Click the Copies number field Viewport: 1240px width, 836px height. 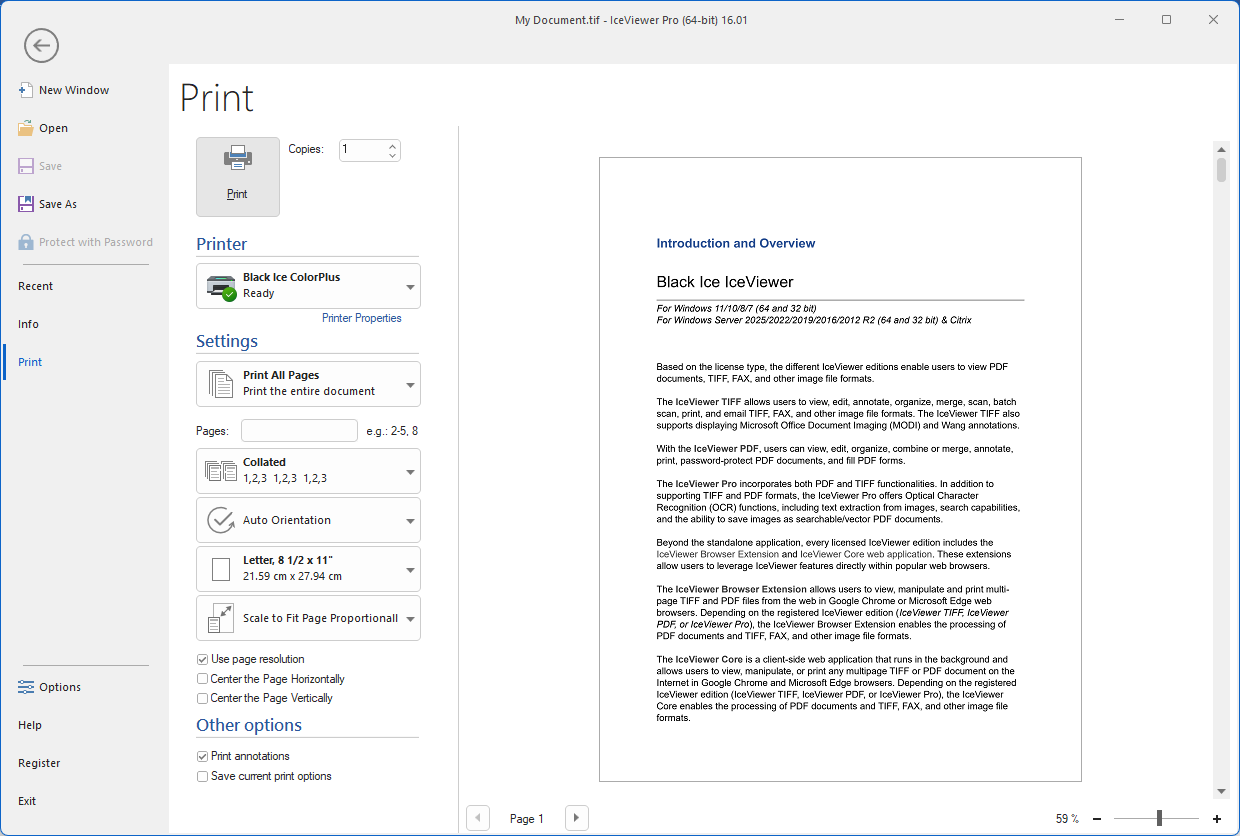click(362, 150)
